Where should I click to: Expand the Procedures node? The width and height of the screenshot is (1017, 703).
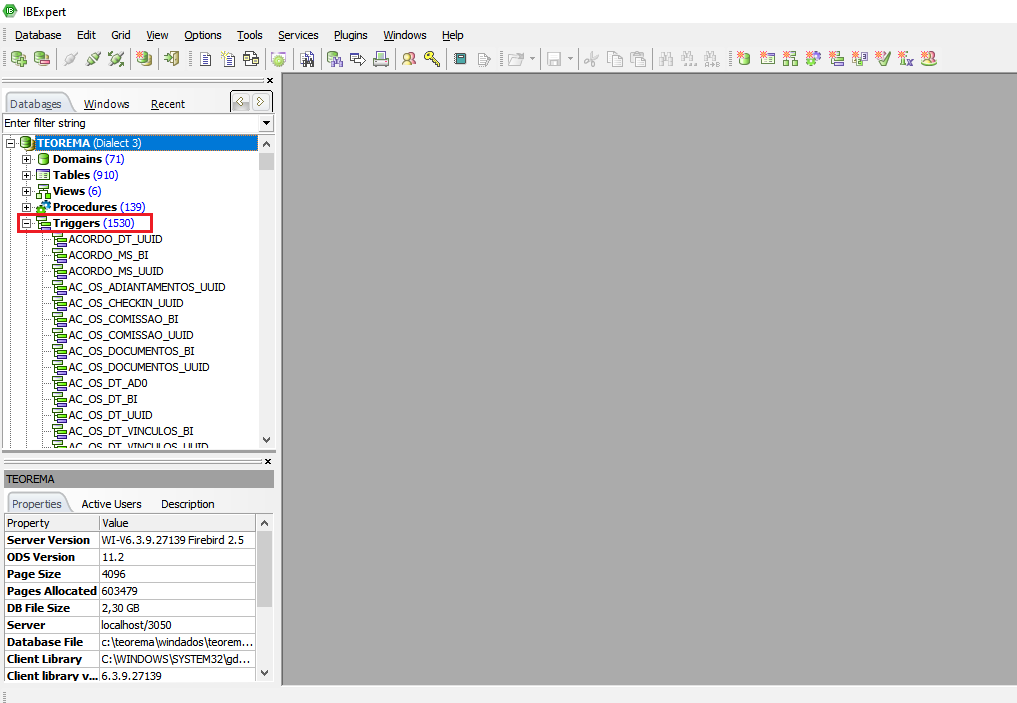tap(27, 208)
